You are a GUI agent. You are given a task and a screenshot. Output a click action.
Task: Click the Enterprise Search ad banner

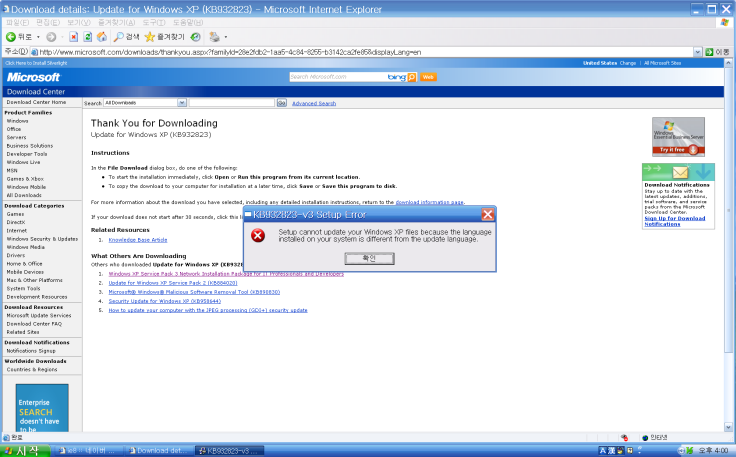tap(42, 408)
